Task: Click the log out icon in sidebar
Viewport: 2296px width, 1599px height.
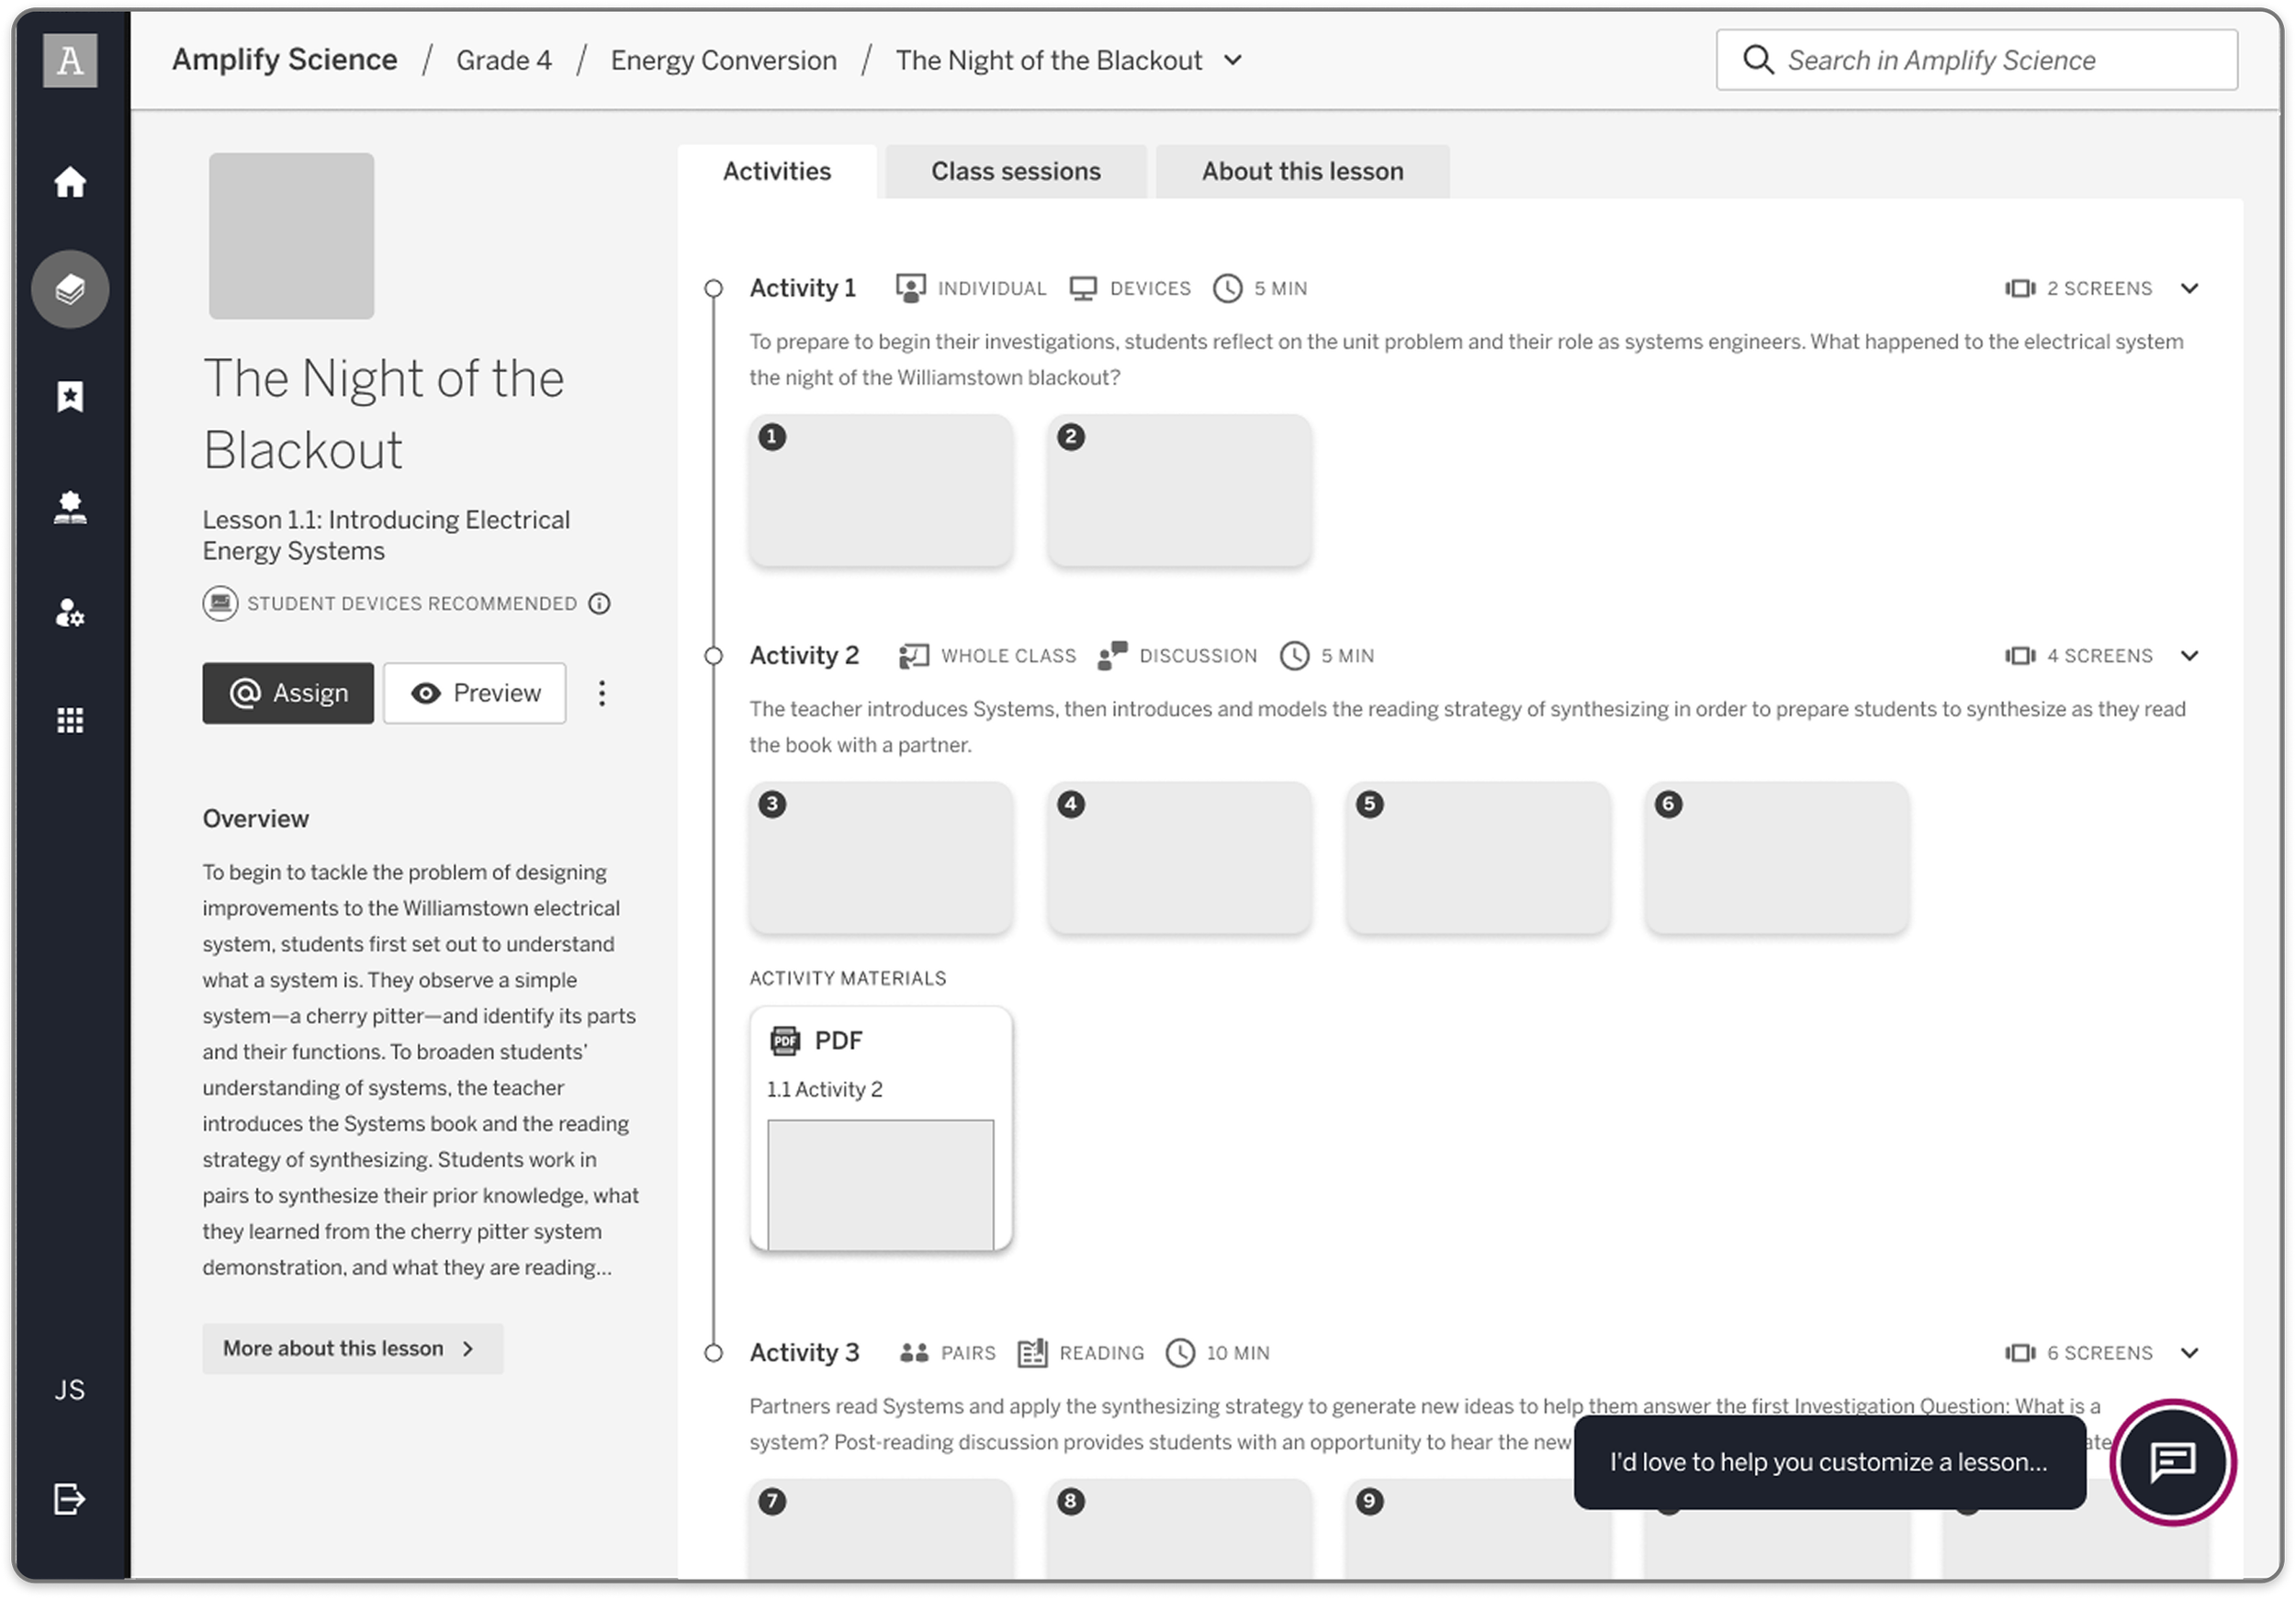Action: (70, 1499)
